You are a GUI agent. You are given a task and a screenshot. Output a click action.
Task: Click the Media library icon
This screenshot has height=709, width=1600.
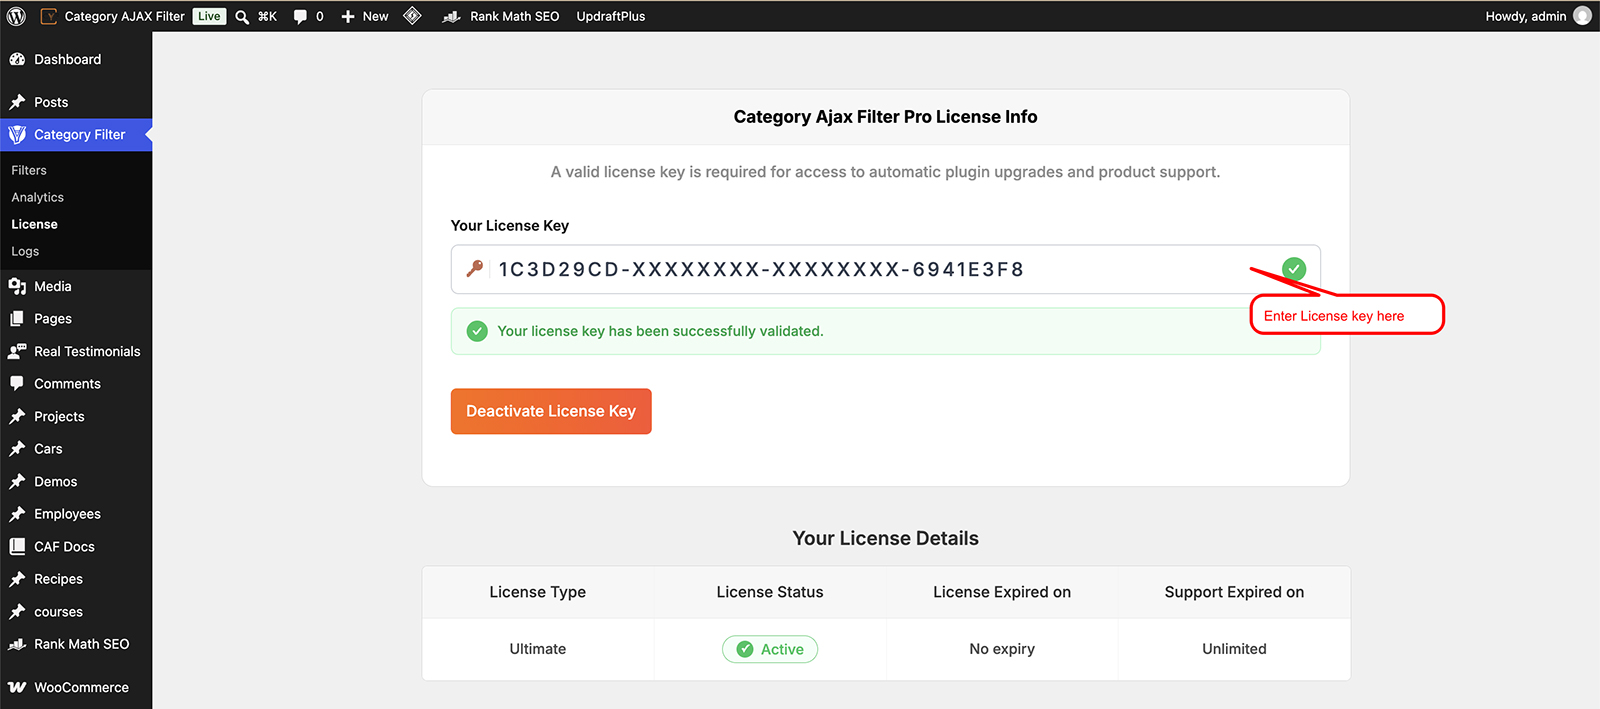coord(17,286)
